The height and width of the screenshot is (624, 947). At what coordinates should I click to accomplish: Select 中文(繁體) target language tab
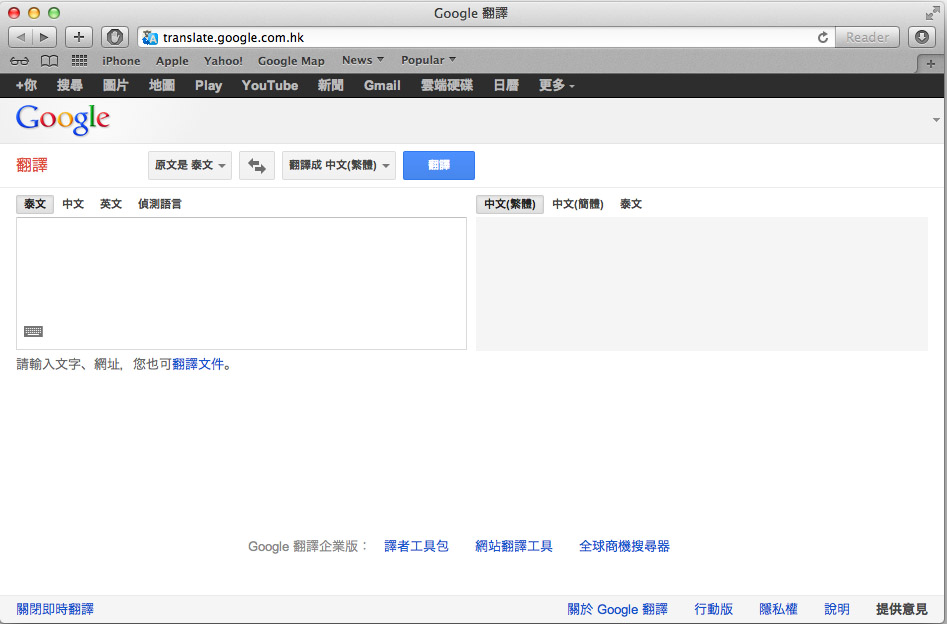[510, 204]
